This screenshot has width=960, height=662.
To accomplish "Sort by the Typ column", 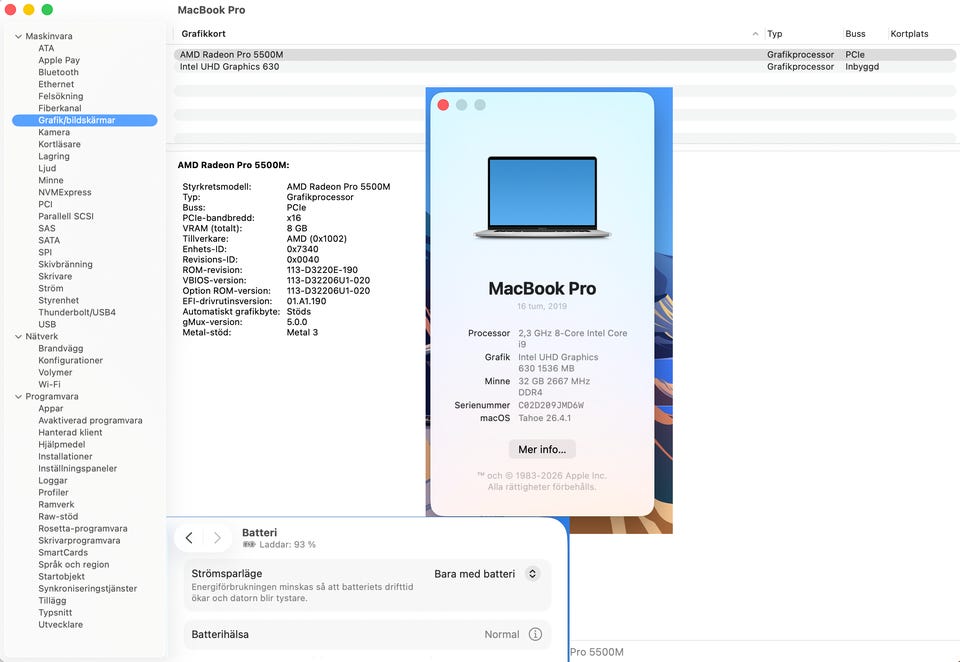I will point(774,34).
